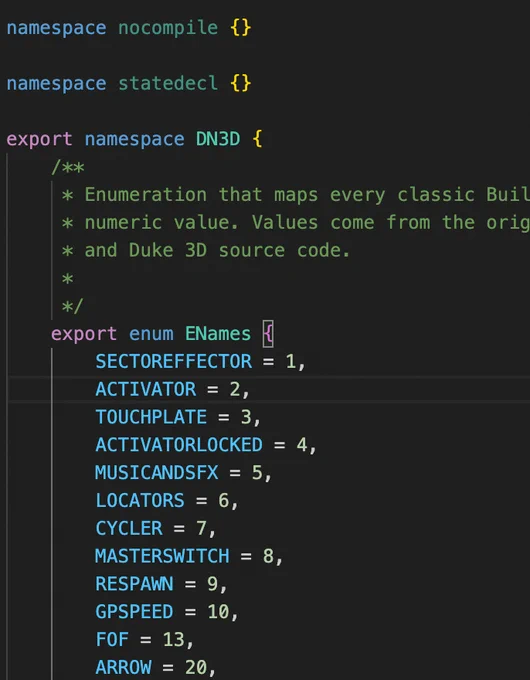Click the RESPAWN enum member

pyautogui.click(x=134, y=584)
